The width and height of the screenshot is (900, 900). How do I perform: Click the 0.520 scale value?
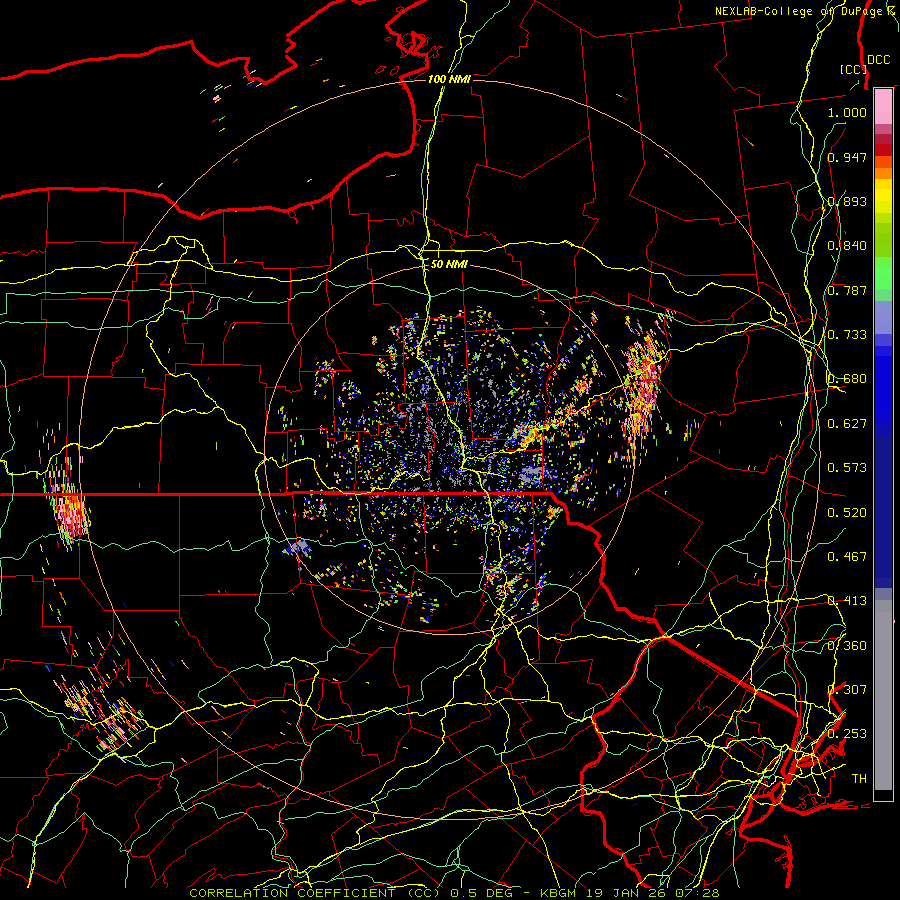tap(847, 513)
